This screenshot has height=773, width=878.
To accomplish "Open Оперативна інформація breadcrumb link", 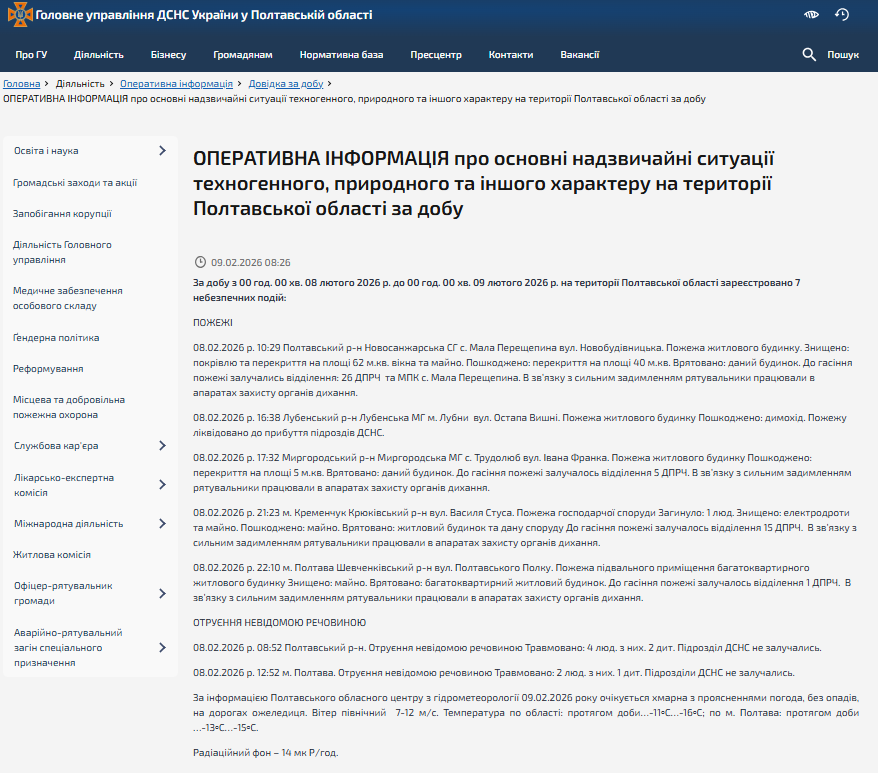I will pos(177,84).
